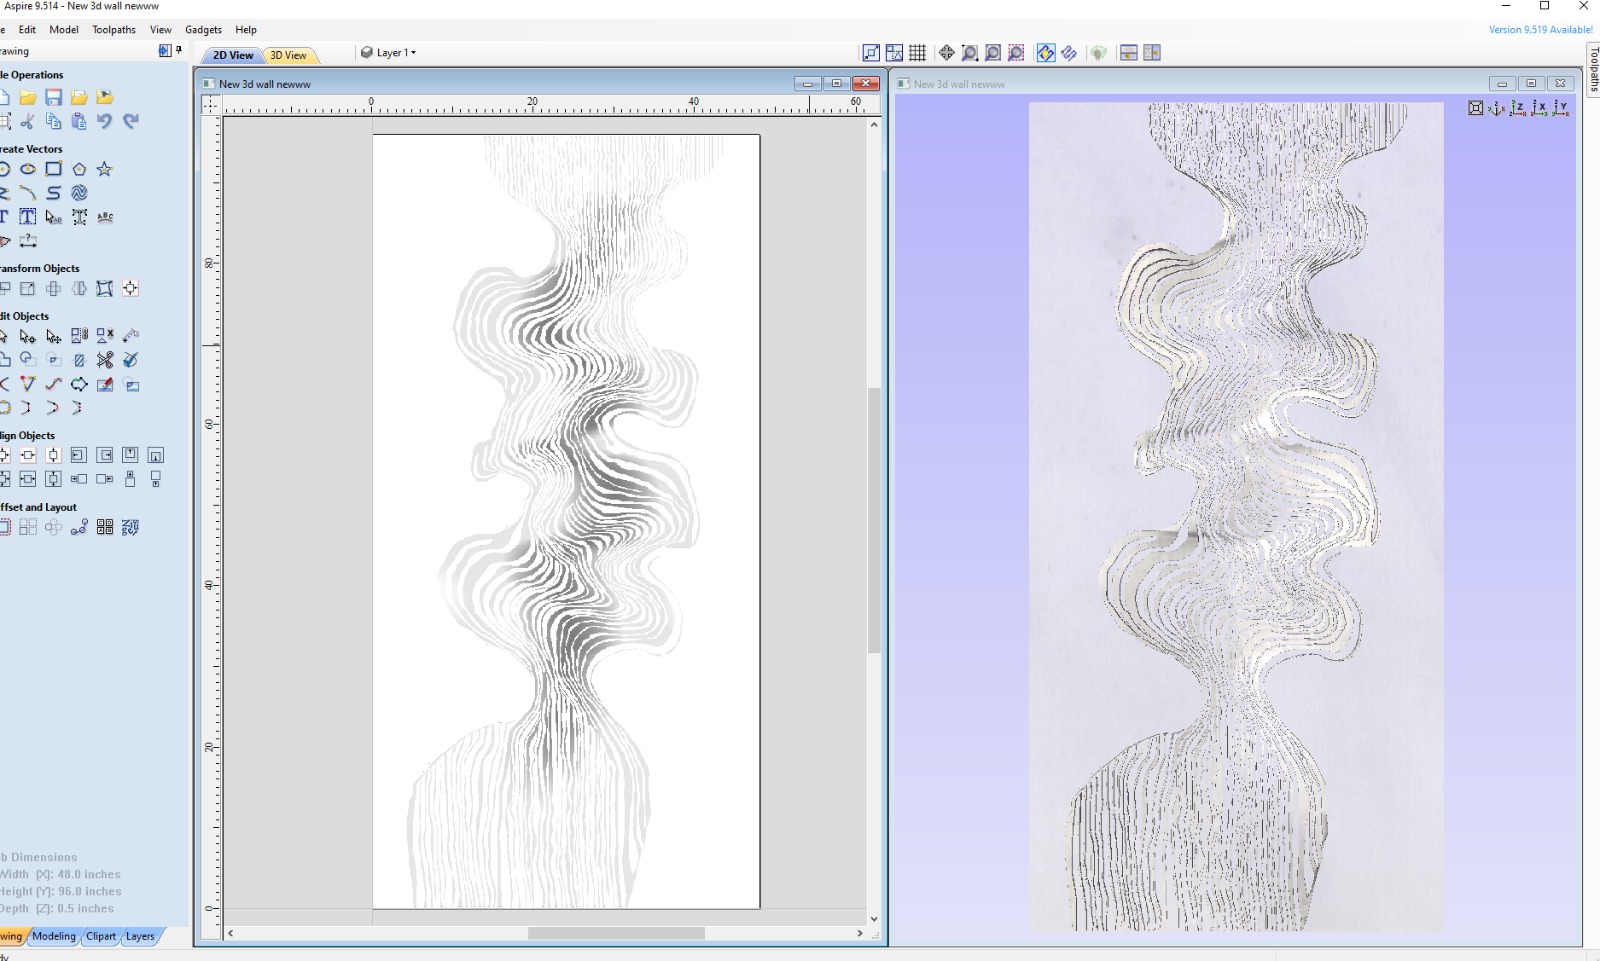Click the Version 9.519 Available link
The width and height of the screenshot is (1600, 961).
[x=1540, y=30]
